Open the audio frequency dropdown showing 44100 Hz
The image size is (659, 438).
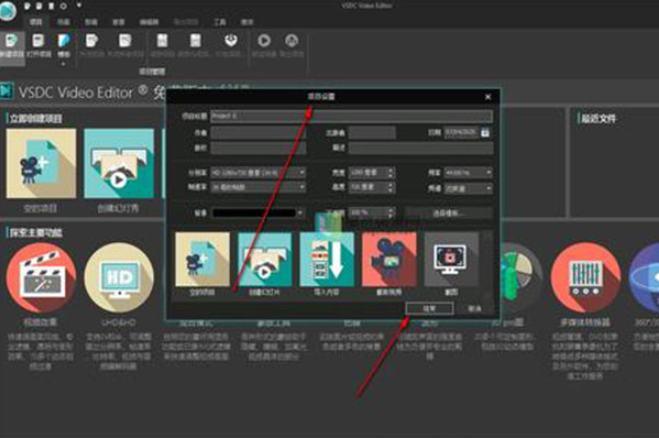point(468,172)
